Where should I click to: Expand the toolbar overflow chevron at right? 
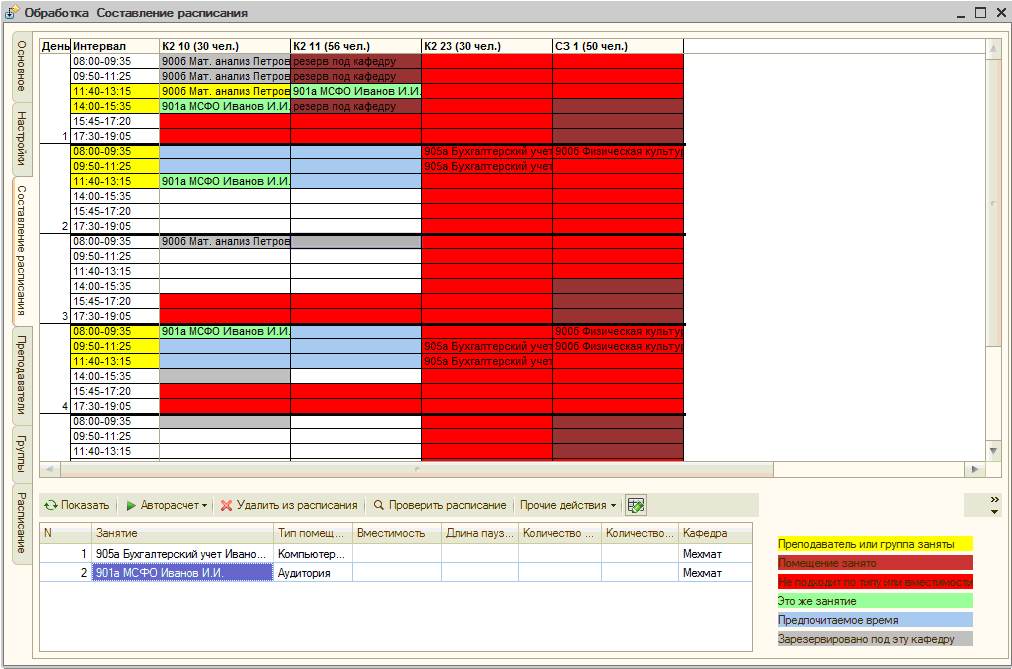993,504
